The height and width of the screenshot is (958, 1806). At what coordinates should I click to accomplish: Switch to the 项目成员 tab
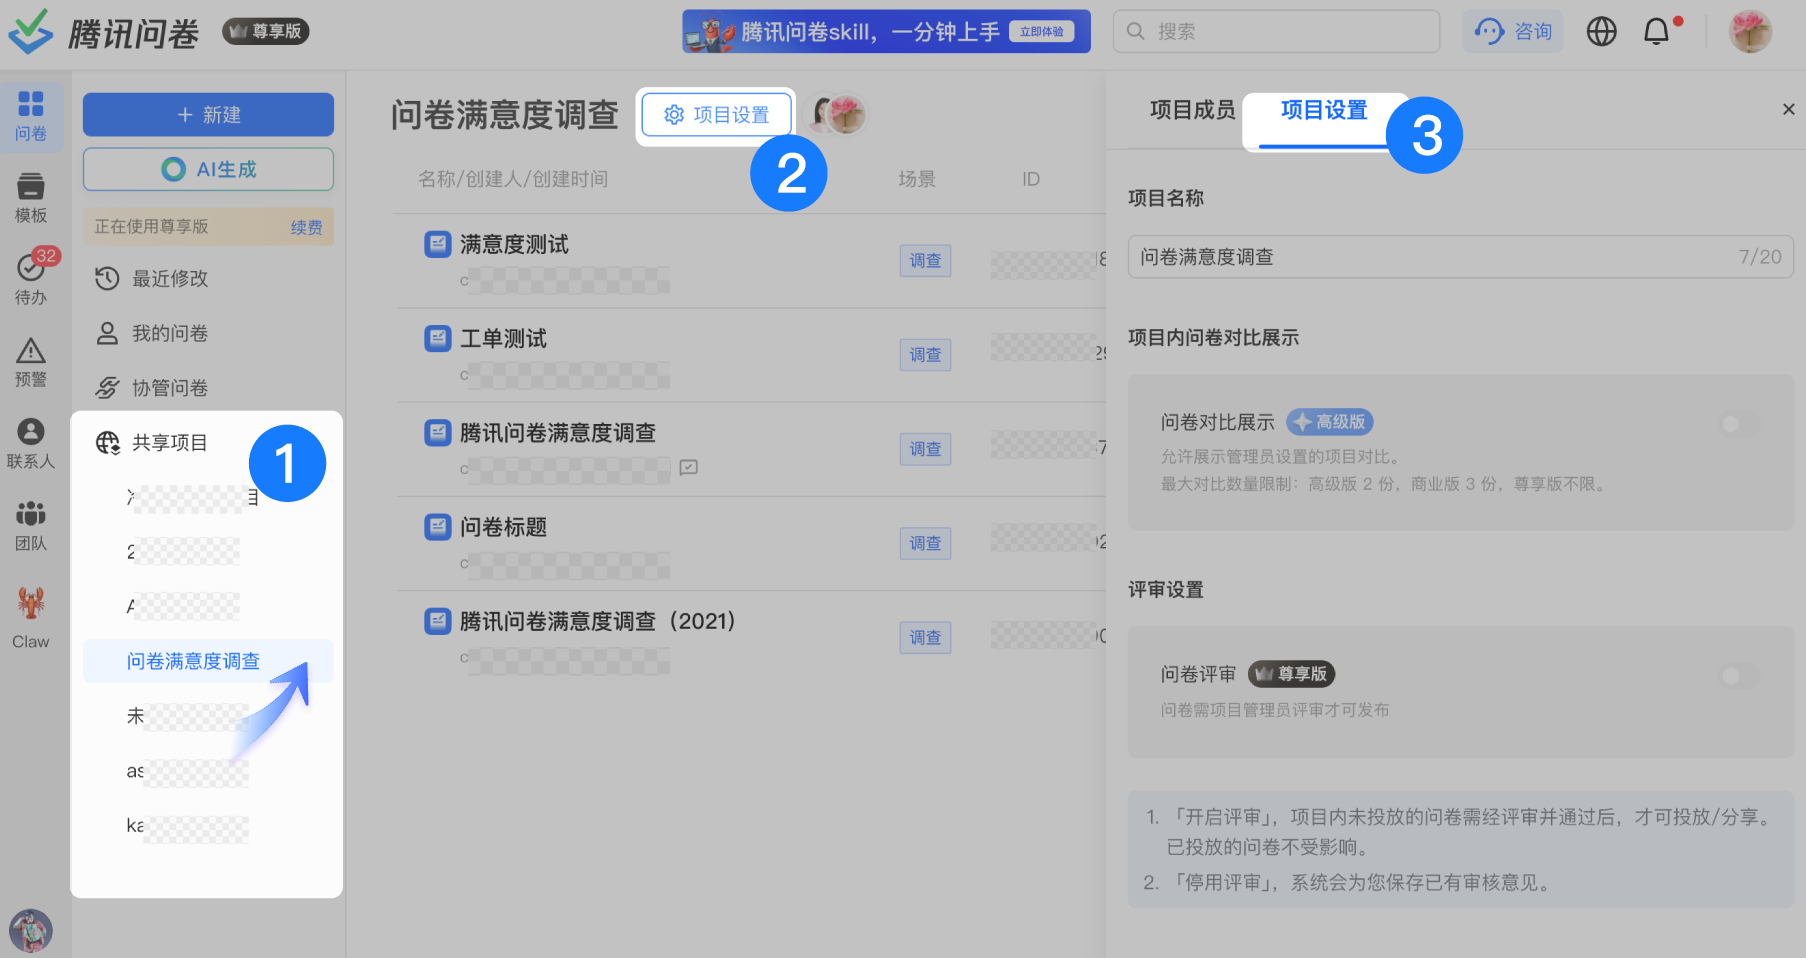tap(1192, 110)
